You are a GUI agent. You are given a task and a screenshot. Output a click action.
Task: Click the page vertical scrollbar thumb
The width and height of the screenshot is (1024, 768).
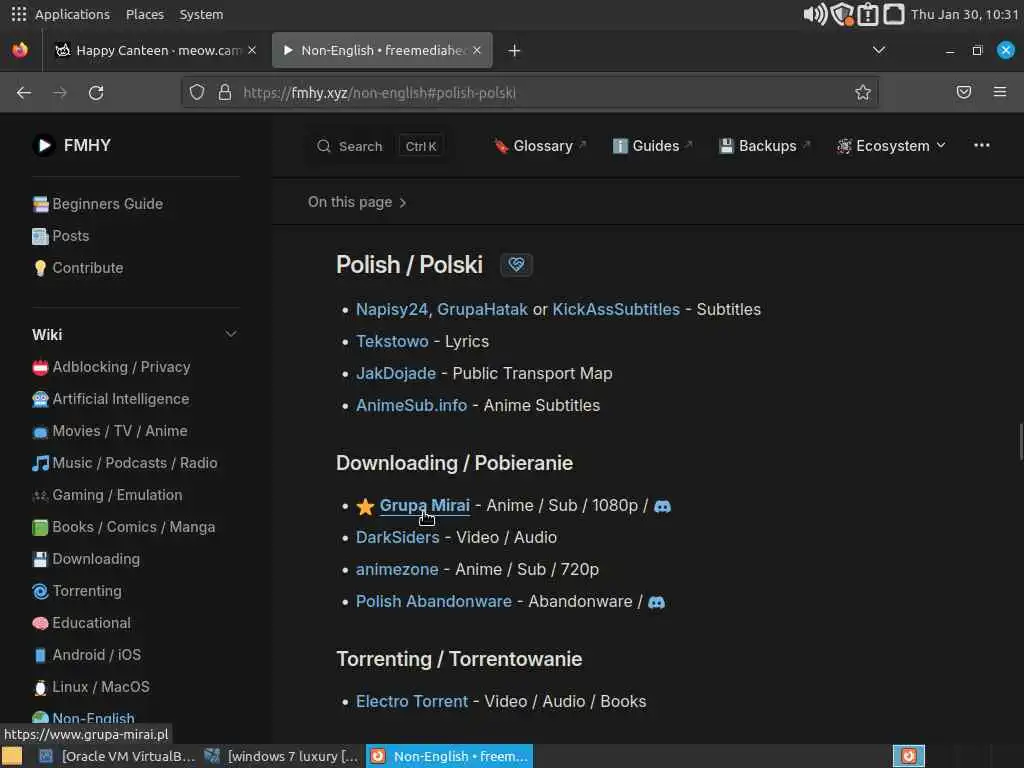[x=1021, y=441]
